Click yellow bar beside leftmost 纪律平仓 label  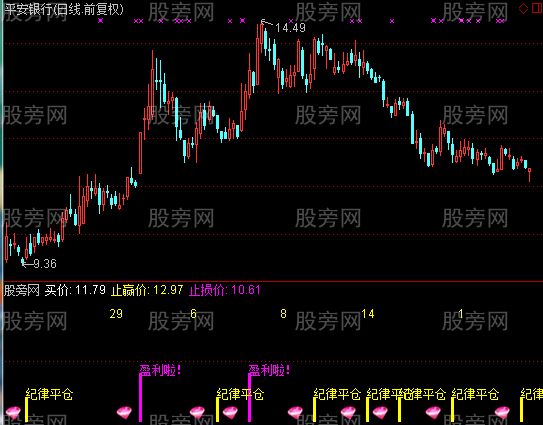tap(26, 410)
